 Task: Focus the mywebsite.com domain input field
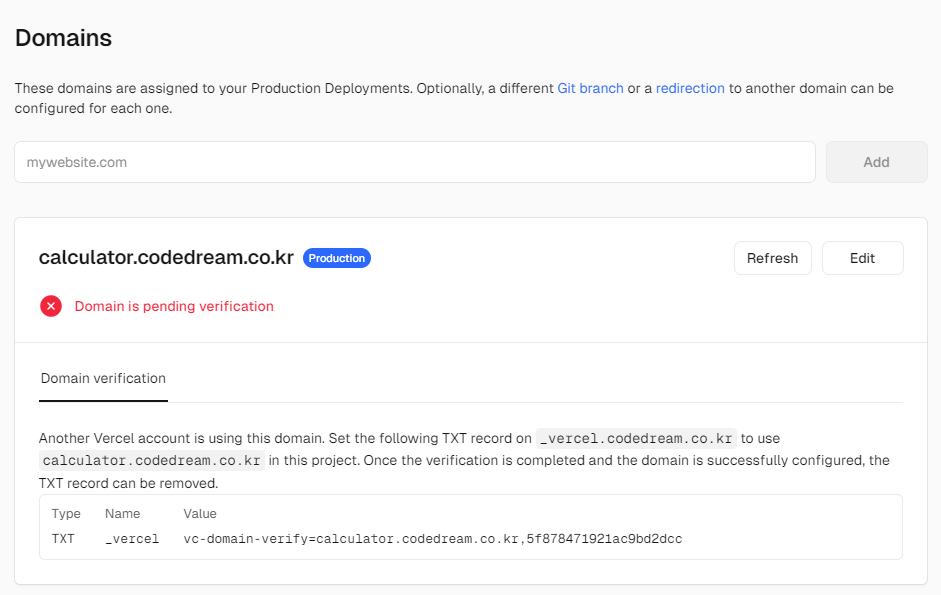pyautogui.click(x=415, y=162)
